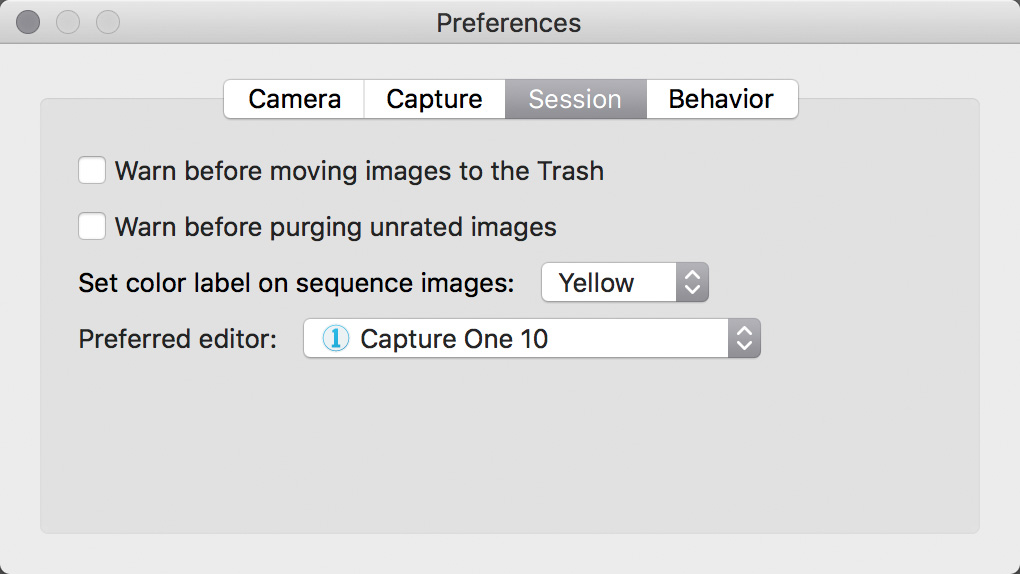Click the empty area below Preferred editor
The image size is (1020, 574).
(510, 446)
